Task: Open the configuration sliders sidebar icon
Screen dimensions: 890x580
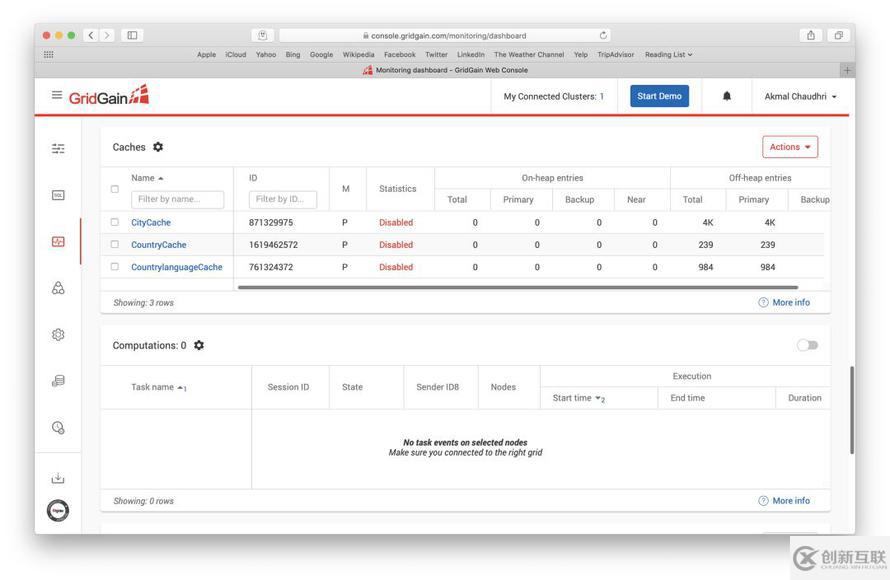Action: 58,149
